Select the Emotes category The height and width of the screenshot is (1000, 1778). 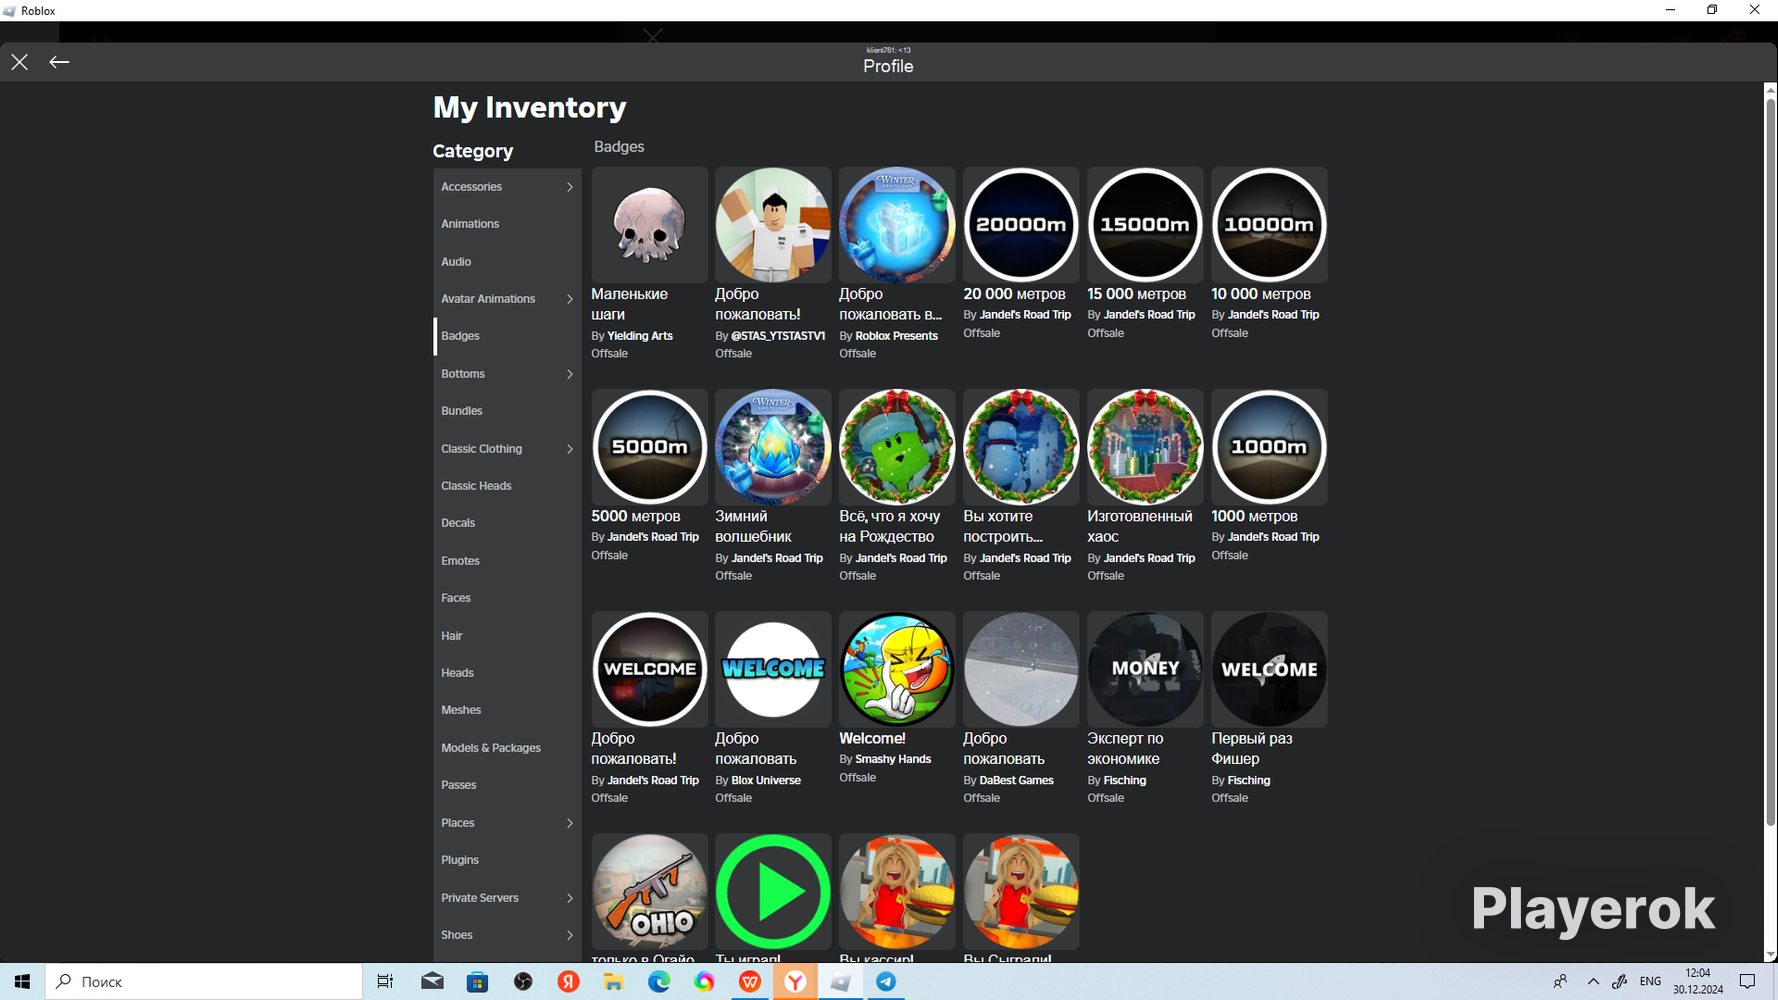point(507,561)
